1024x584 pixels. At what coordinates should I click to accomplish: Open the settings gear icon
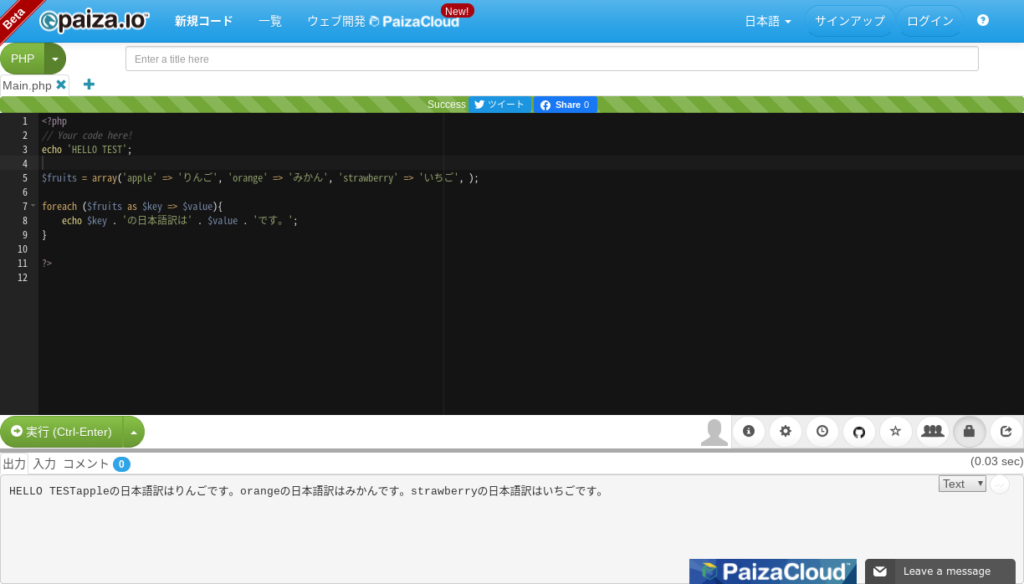[785, 431]
